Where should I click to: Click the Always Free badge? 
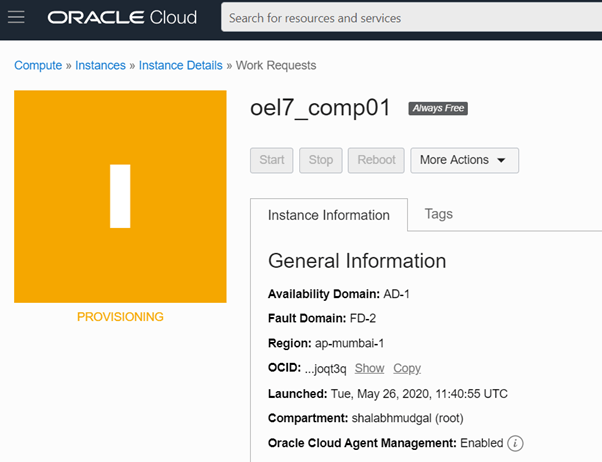(x=438, y=109)
